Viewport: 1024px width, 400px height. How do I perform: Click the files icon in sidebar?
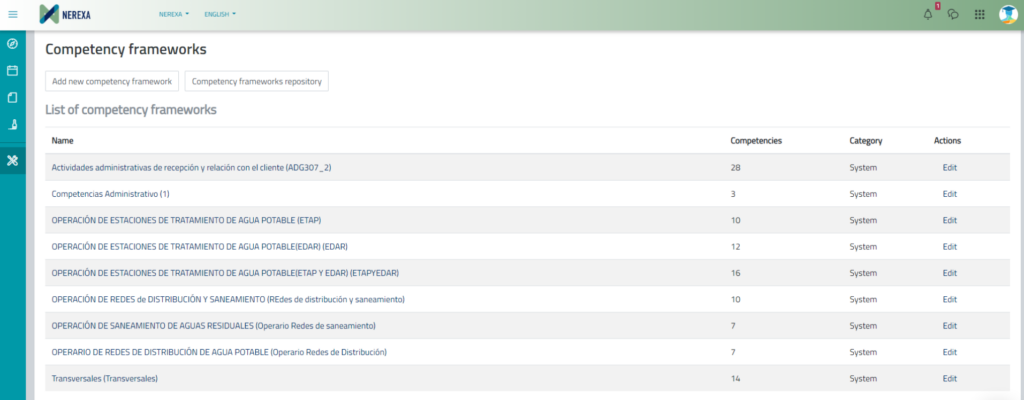13,98
